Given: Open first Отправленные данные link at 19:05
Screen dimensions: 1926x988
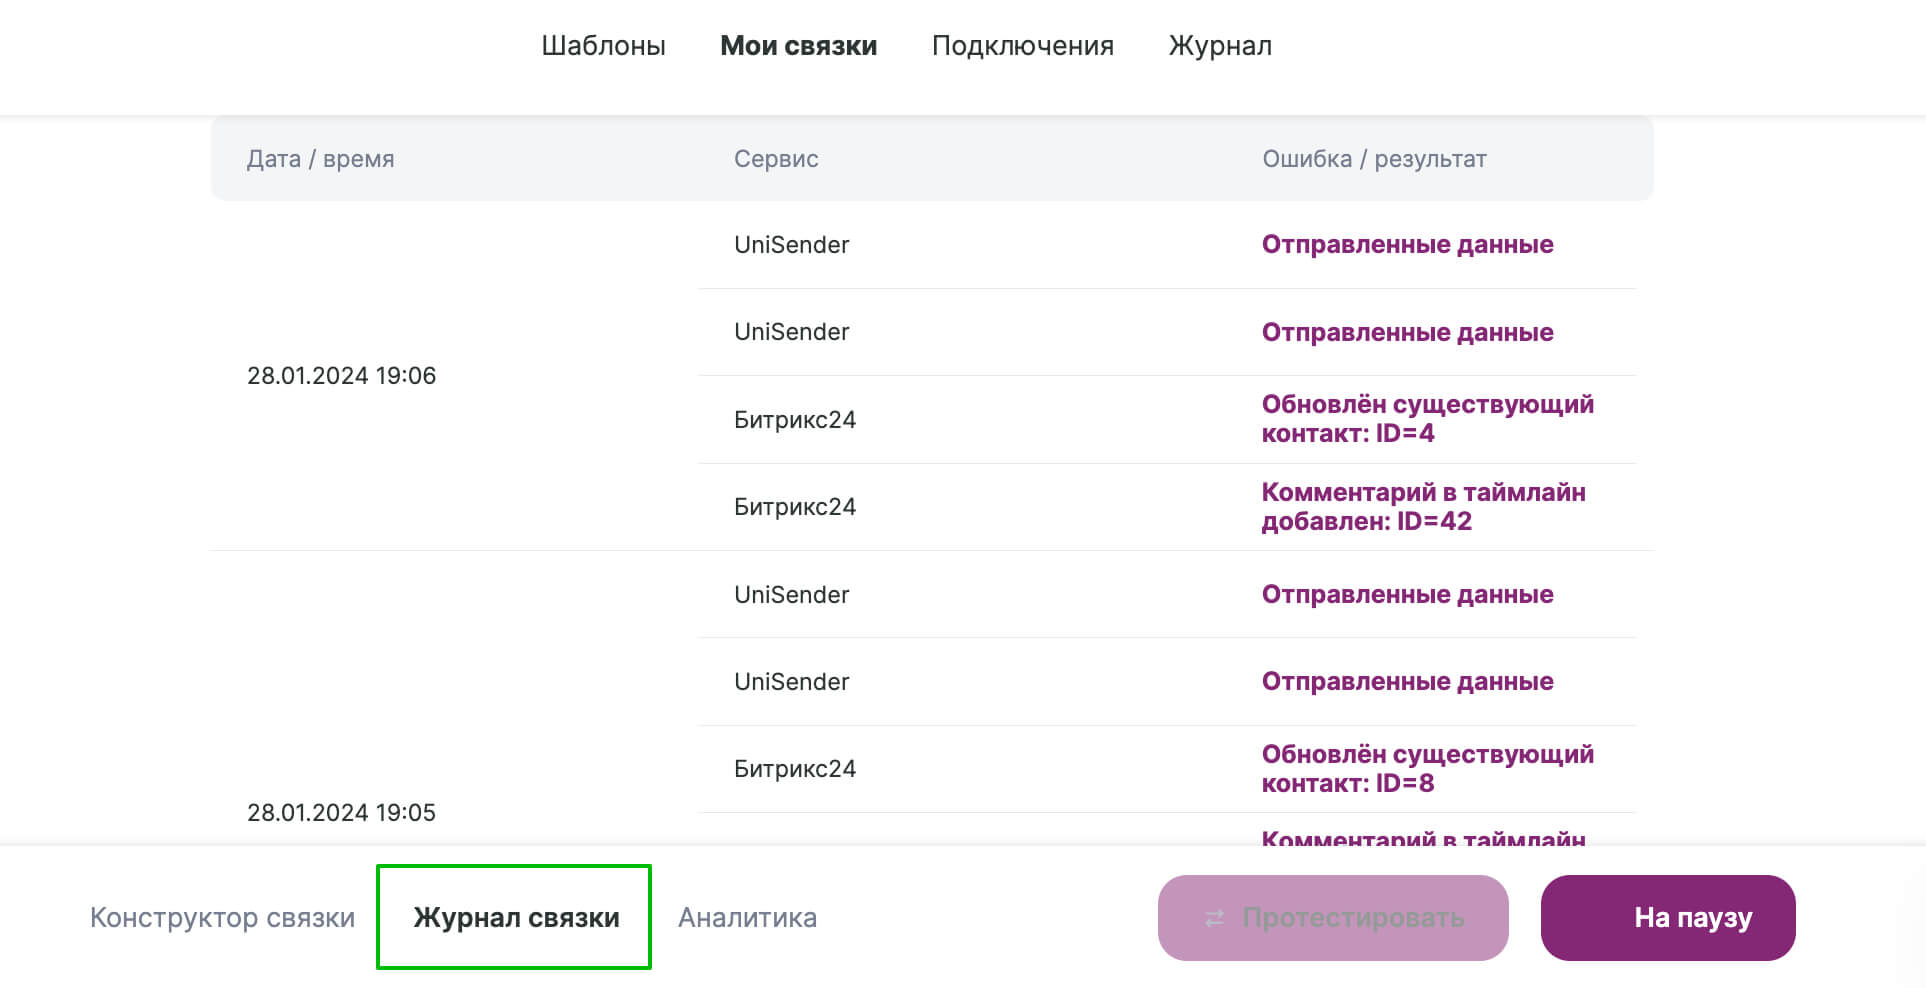Looking at the screenshot, I should click(x=1407, y=595).
